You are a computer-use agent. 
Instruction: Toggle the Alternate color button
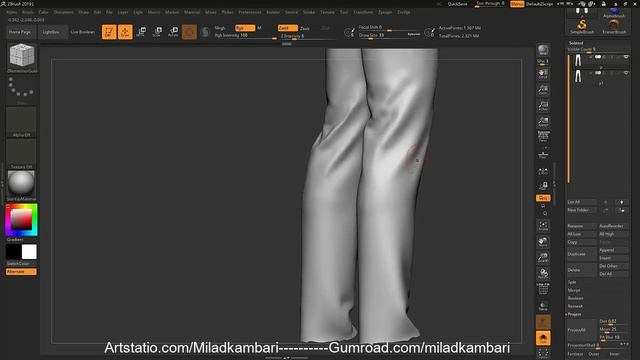coord(21,271)
